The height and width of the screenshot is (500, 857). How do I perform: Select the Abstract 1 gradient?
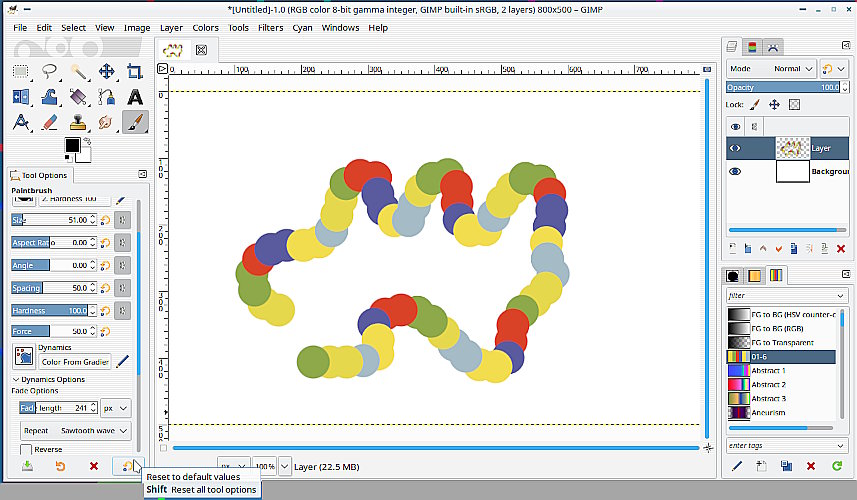(x=768, y=370)
